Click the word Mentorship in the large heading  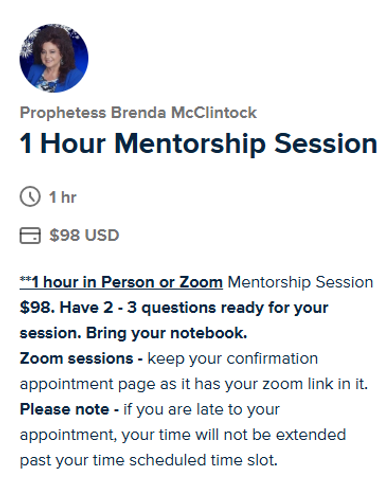coord(190,143)
